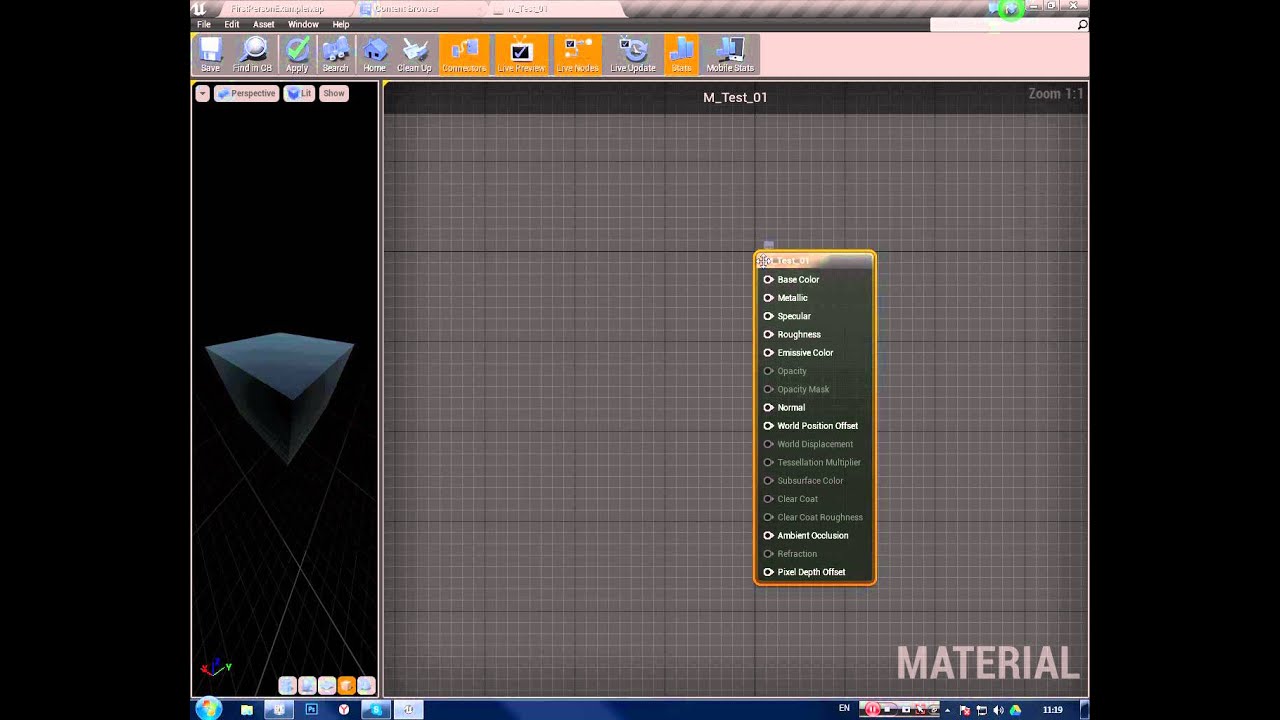Click Find in CB toolbar icon

coord(252,54)
